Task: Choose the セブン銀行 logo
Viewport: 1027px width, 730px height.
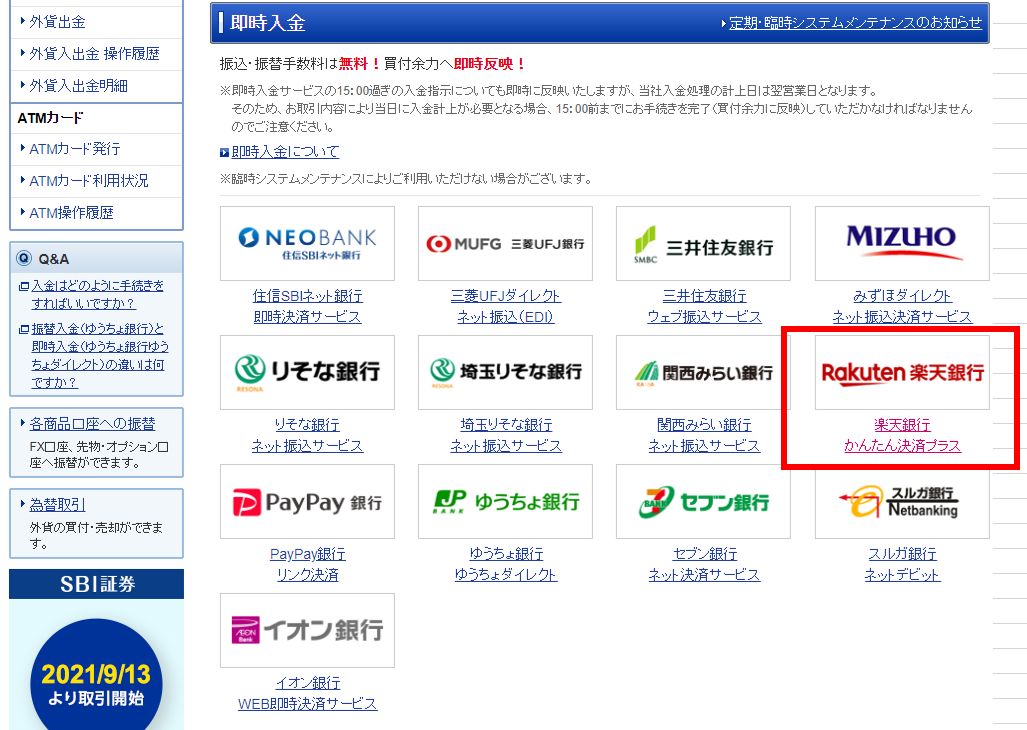Action: point(703,502)
